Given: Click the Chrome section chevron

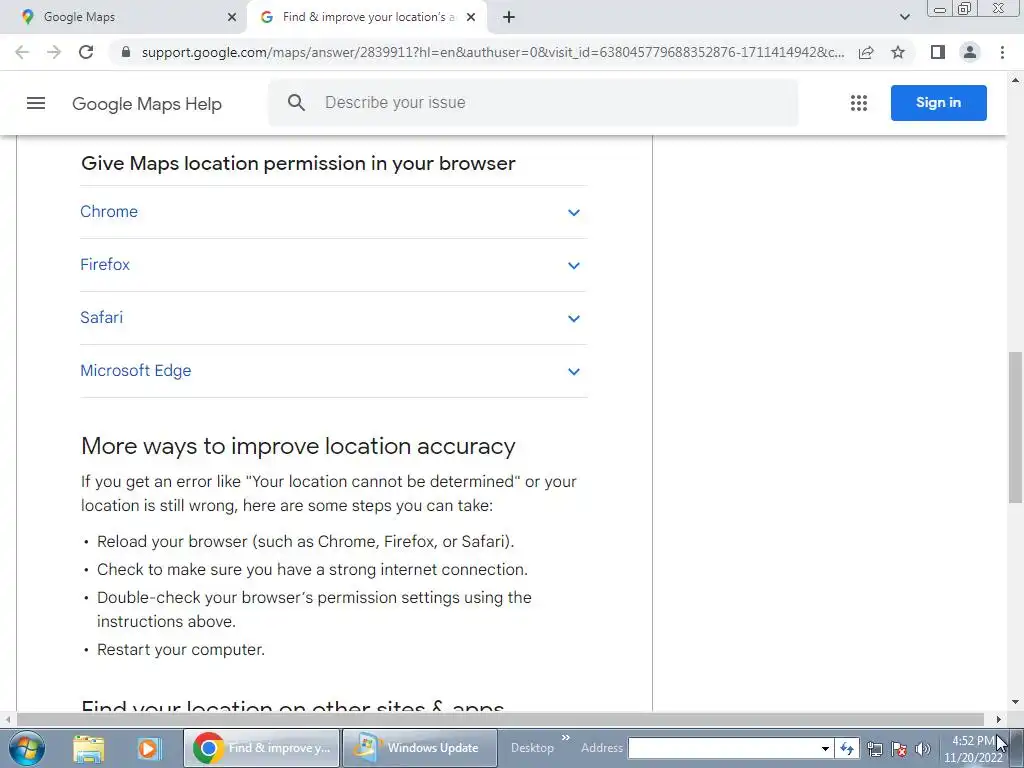Looking at the screenshot, I should point(573,212).
